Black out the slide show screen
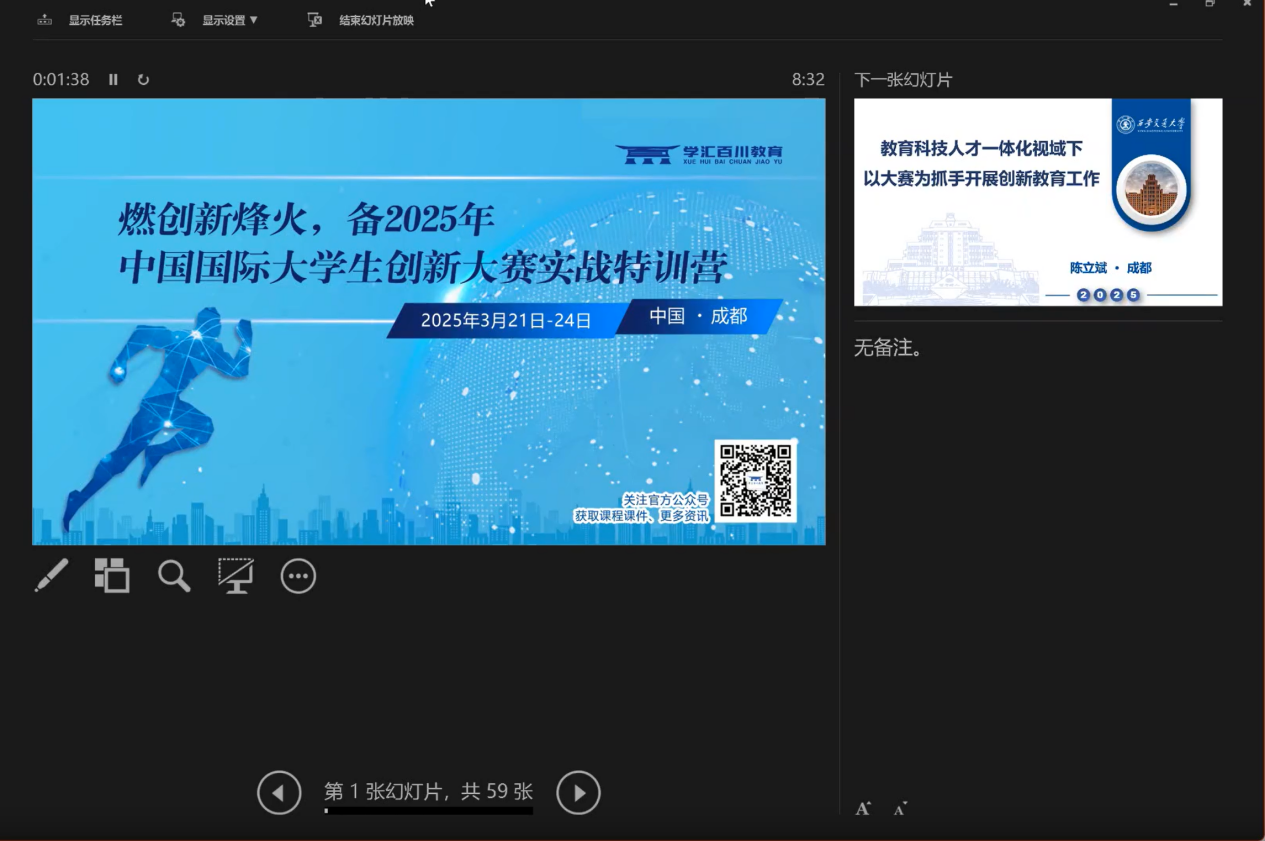The height and width of the screenshot is (841, 1265). [x=236, y=576]
